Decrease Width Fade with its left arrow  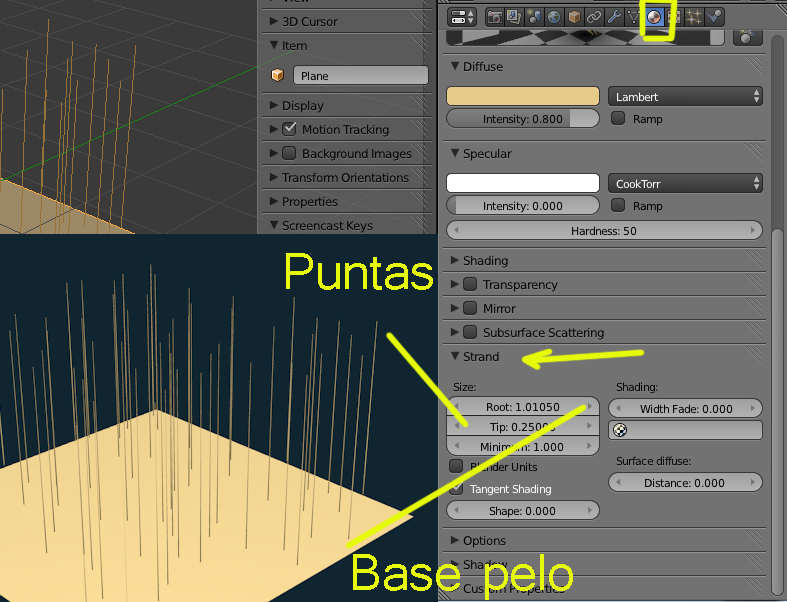618,408
